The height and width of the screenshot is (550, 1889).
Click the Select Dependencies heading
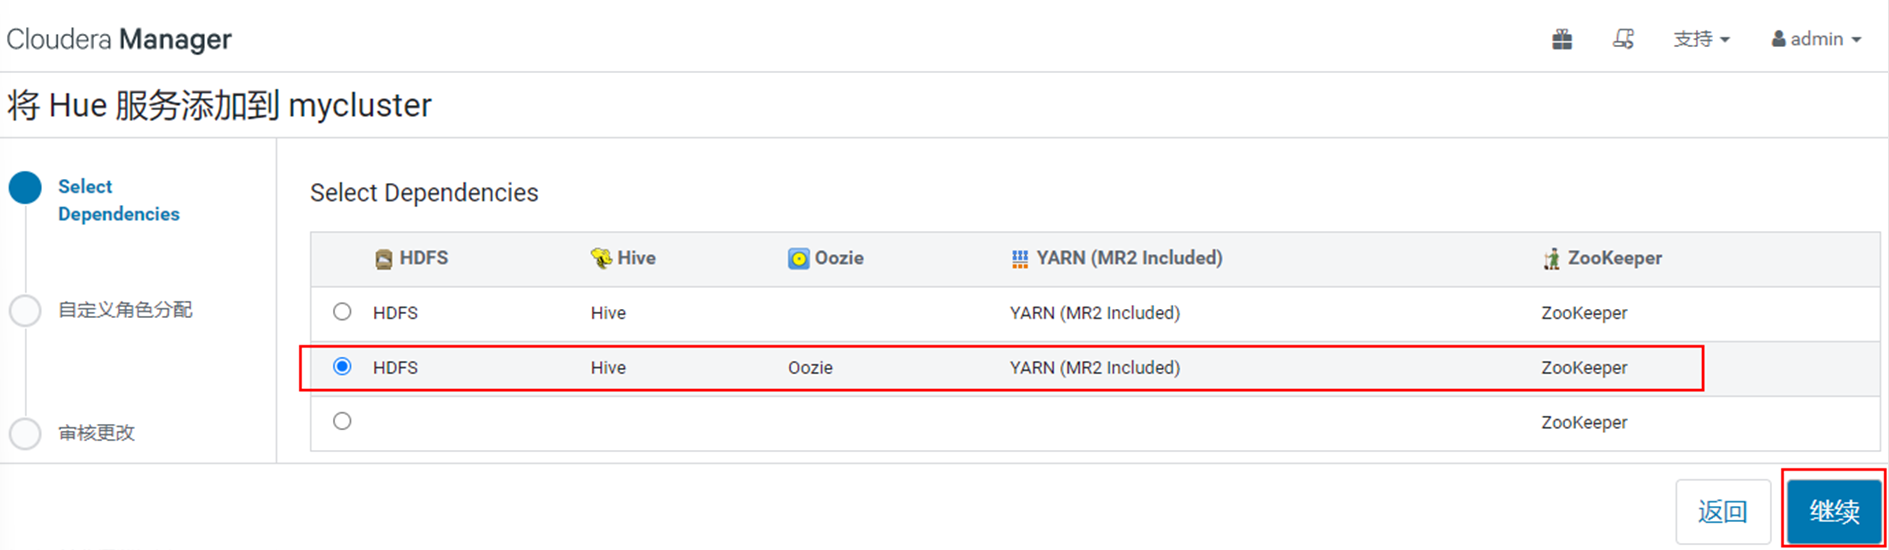[424, 193]
